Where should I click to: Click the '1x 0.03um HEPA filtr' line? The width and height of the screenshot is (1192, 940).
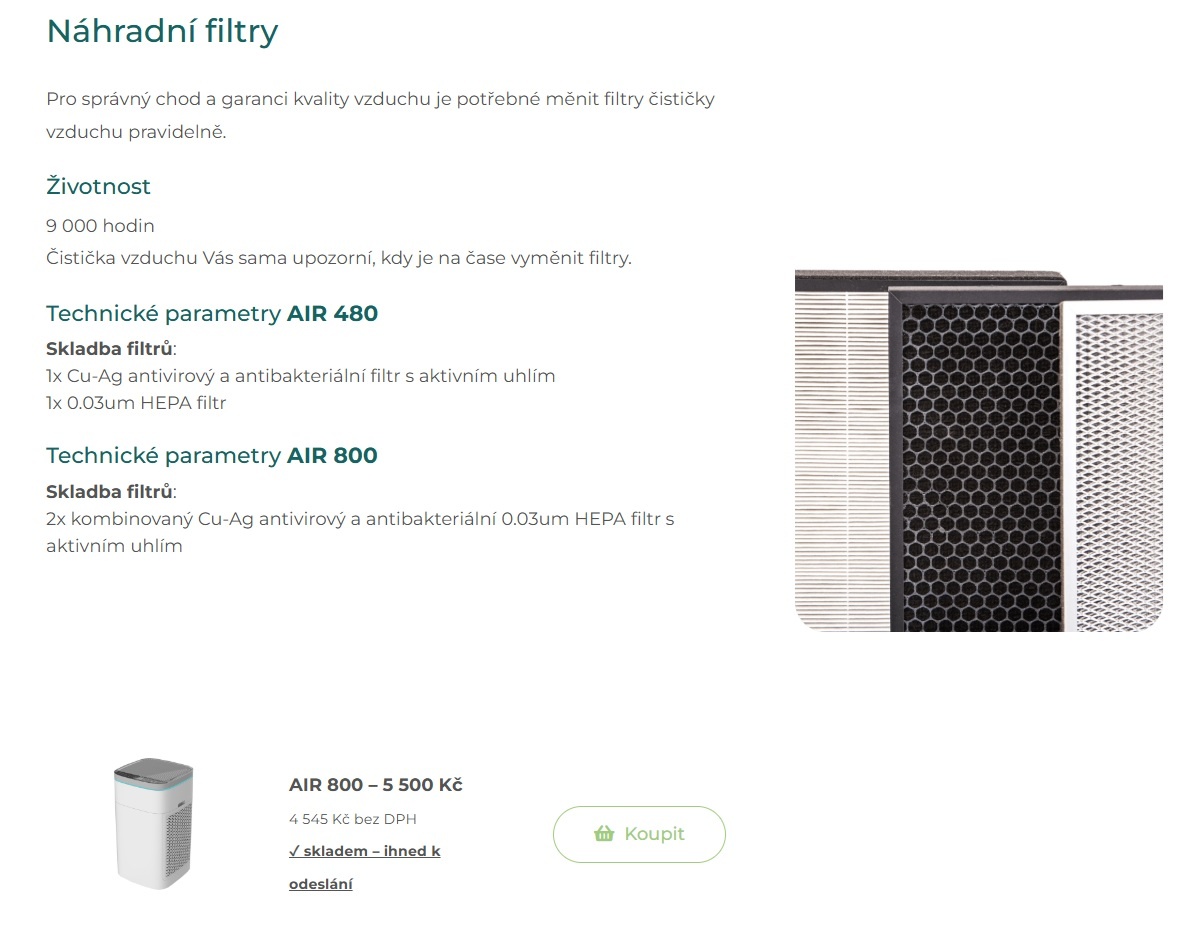pyautogui.click(x=136, y=403)
